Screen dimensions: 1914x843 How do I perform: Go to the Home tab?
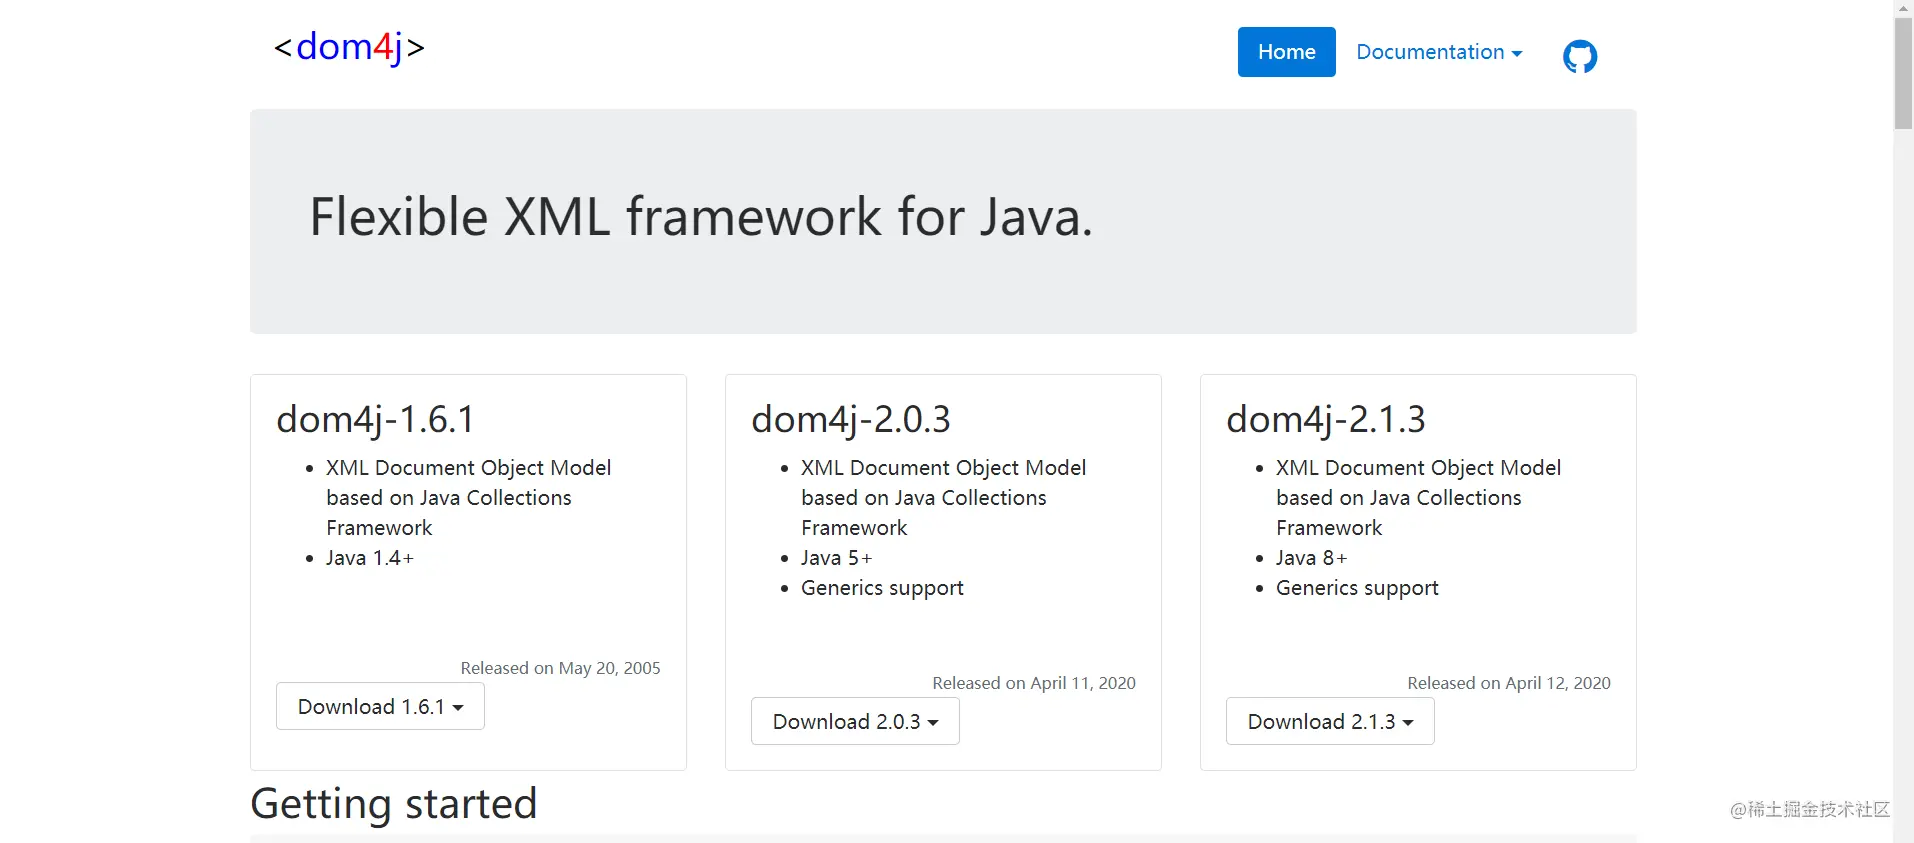(1286, 52)
